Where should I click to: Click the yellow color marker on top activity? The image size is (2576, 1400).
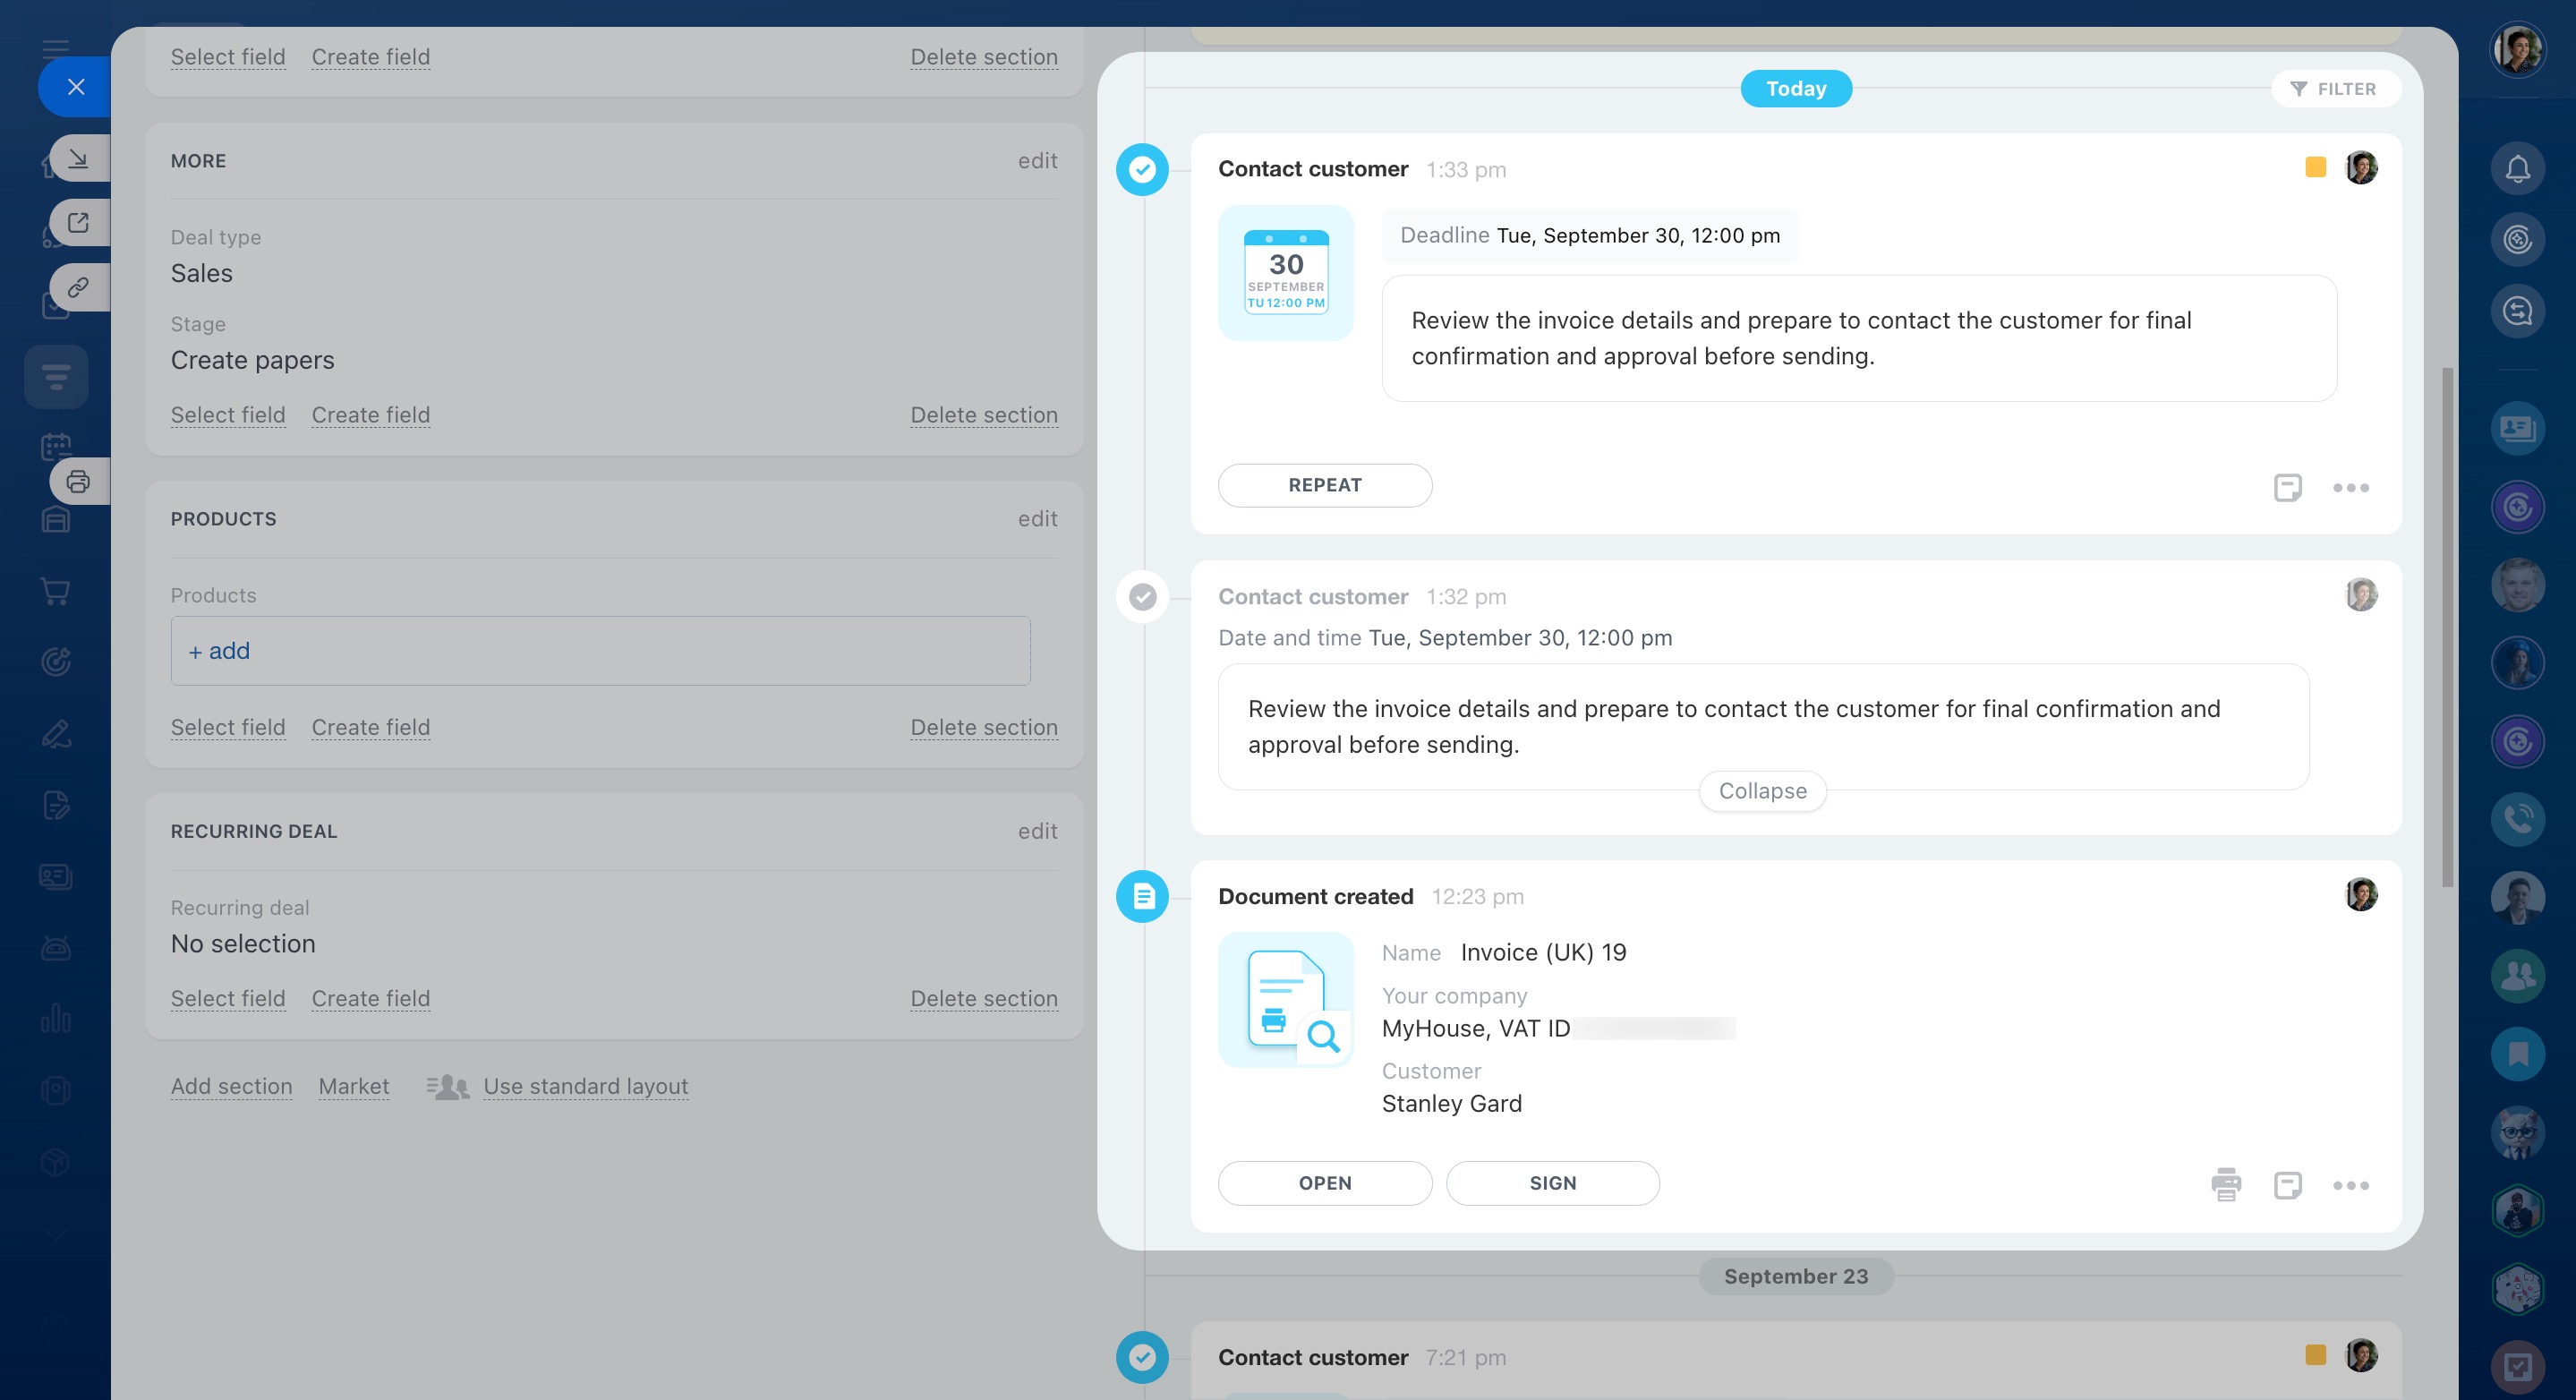click(2315, 168)
